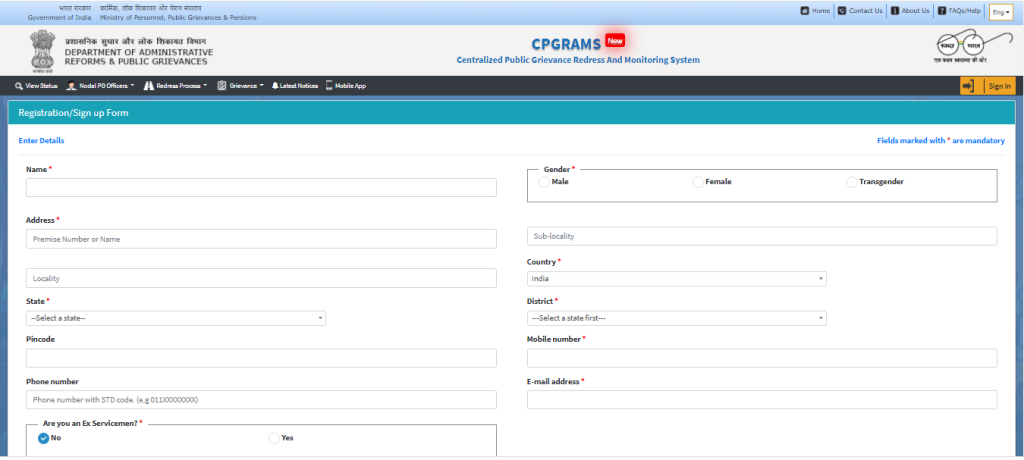Click the Name input field
This screenshot has width=1024, height=460.
click(261, 188)
